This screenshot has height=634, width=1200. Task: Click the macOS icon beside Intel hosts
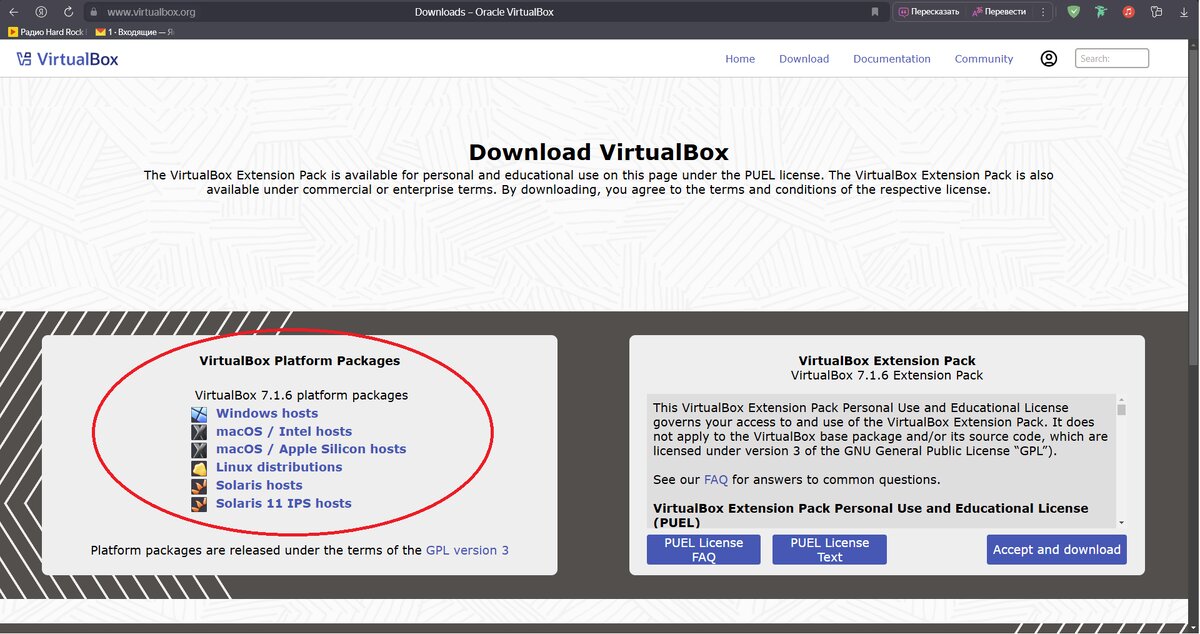click(x=200, y=432)
